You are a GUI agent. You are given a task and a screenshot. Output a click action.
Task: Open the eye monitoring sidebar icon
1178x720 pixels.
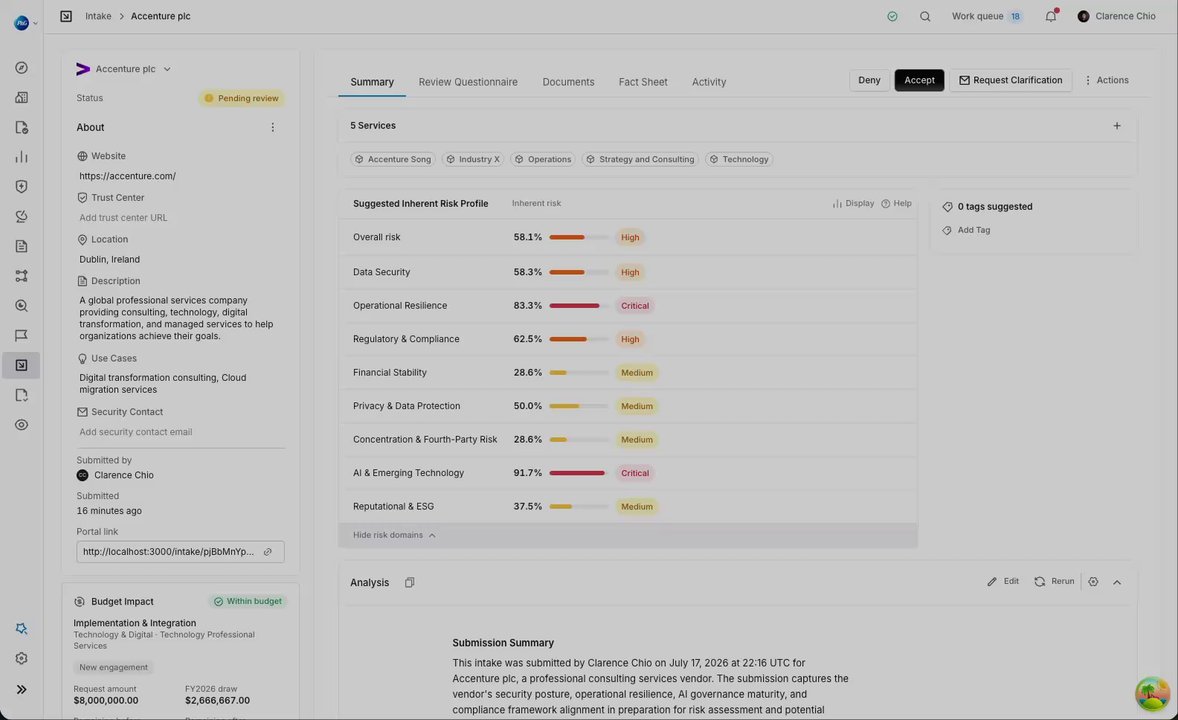pos(22,425)
